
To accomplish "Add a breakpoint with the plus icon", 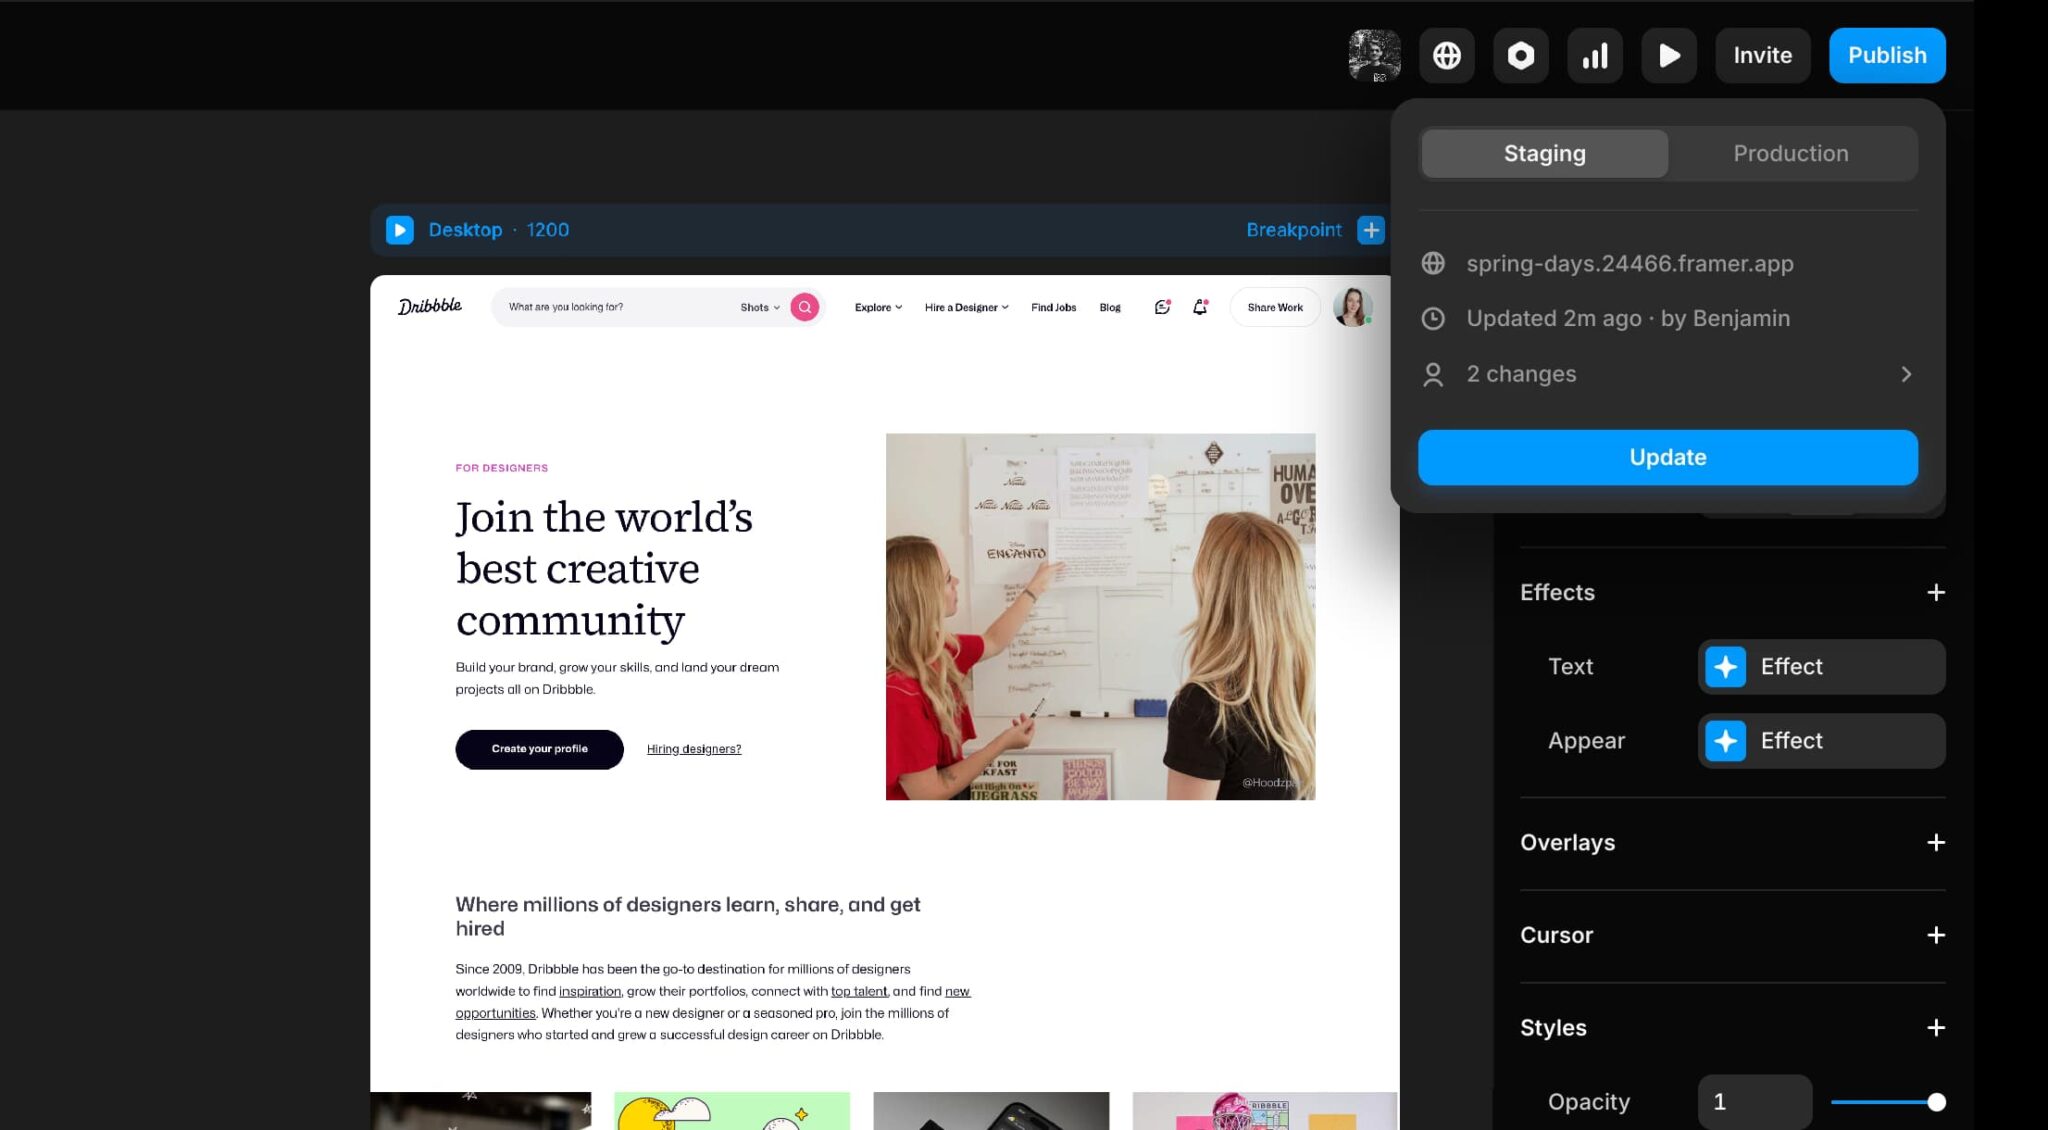I will coord(1371,229).
